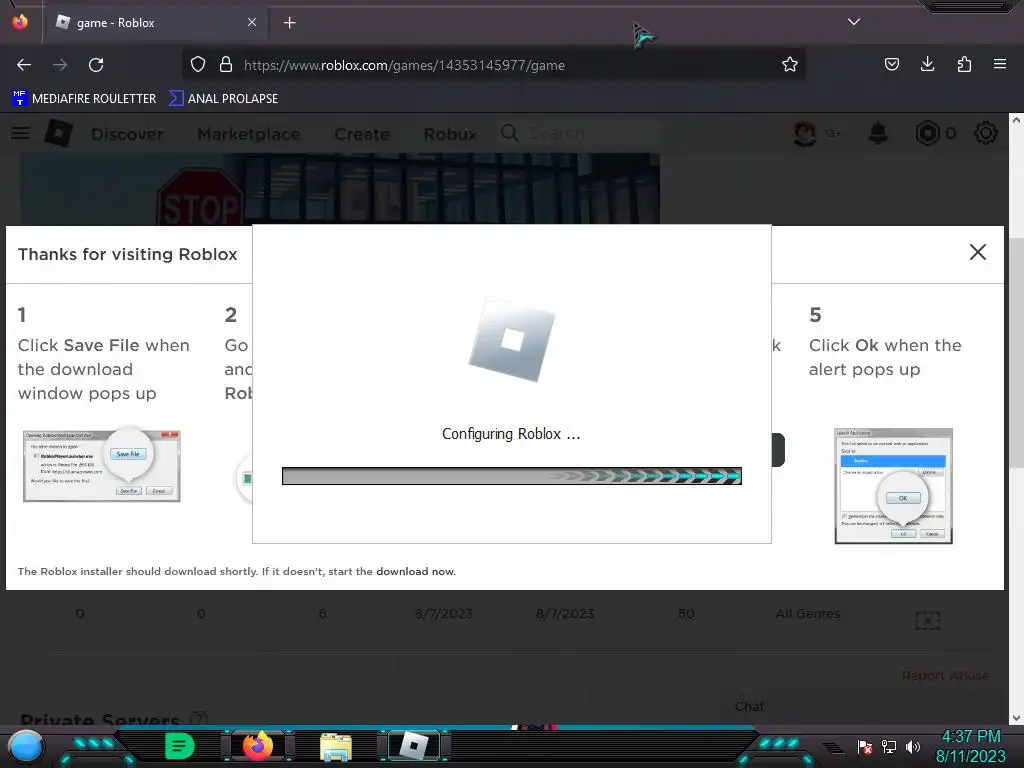Open File Explorer from the taskbar

coord(336,747)
